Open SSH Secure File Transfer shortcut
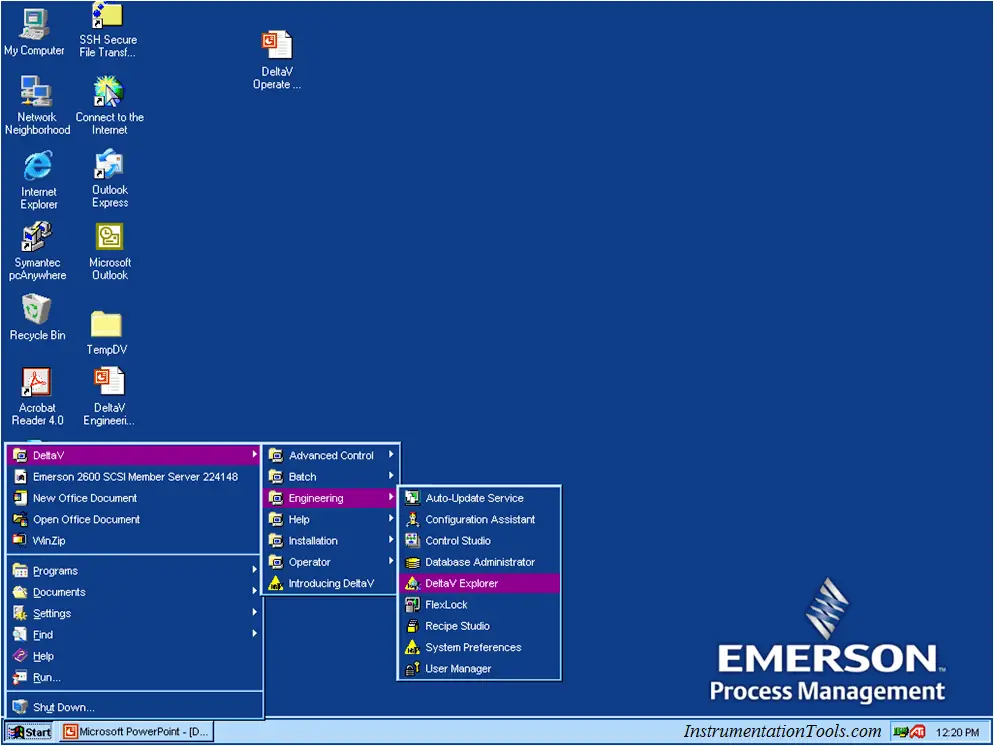 coord(107,30)
